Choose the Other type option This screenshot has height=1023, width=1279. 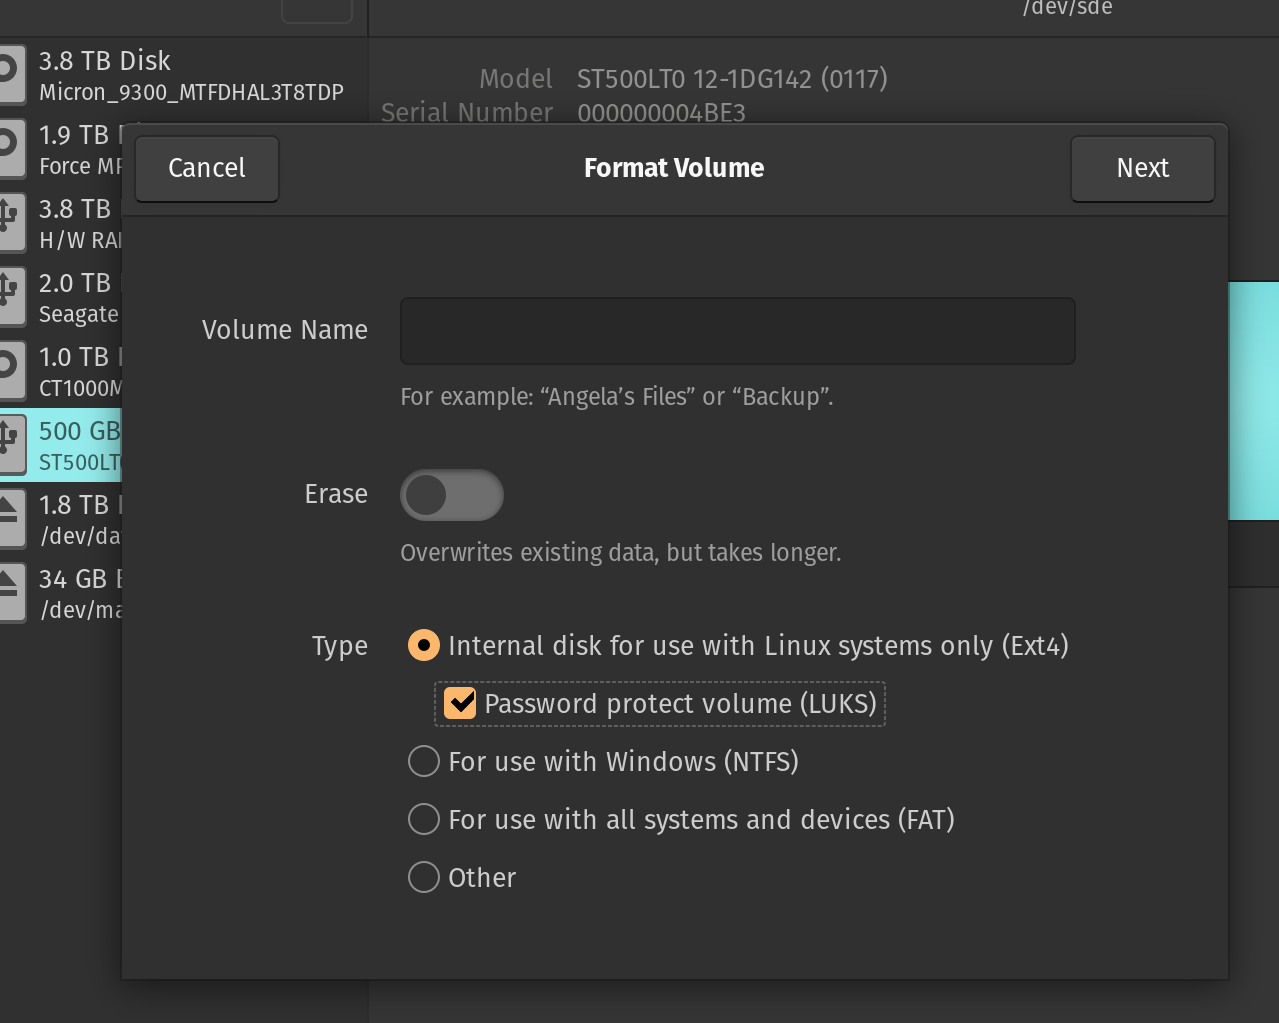[x=424, y=877]
